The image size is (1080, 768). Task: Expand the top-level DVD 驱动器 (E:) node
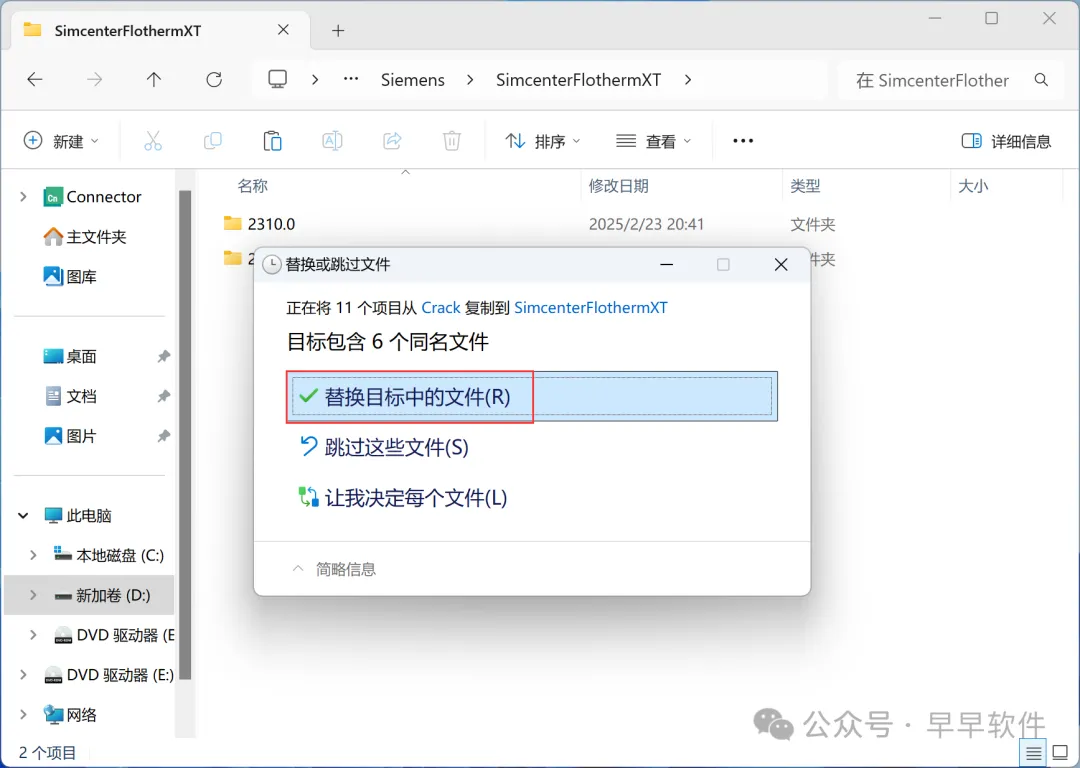(x=23, y=675)
